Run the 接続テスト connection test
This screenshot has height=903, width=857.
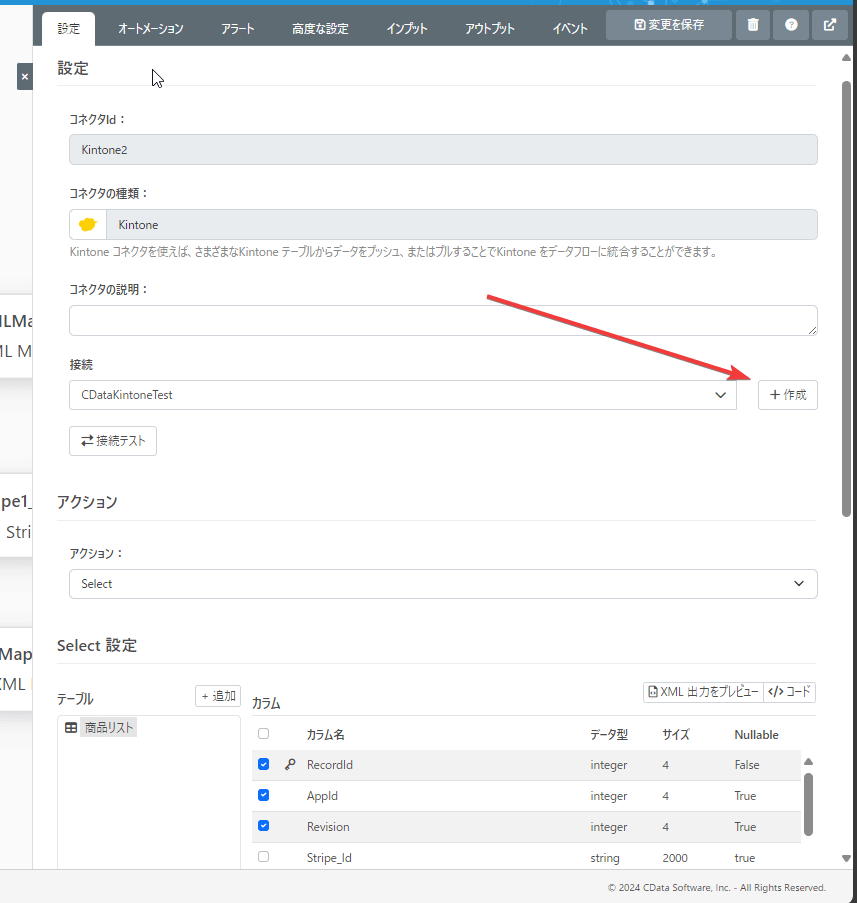[113, 441]
